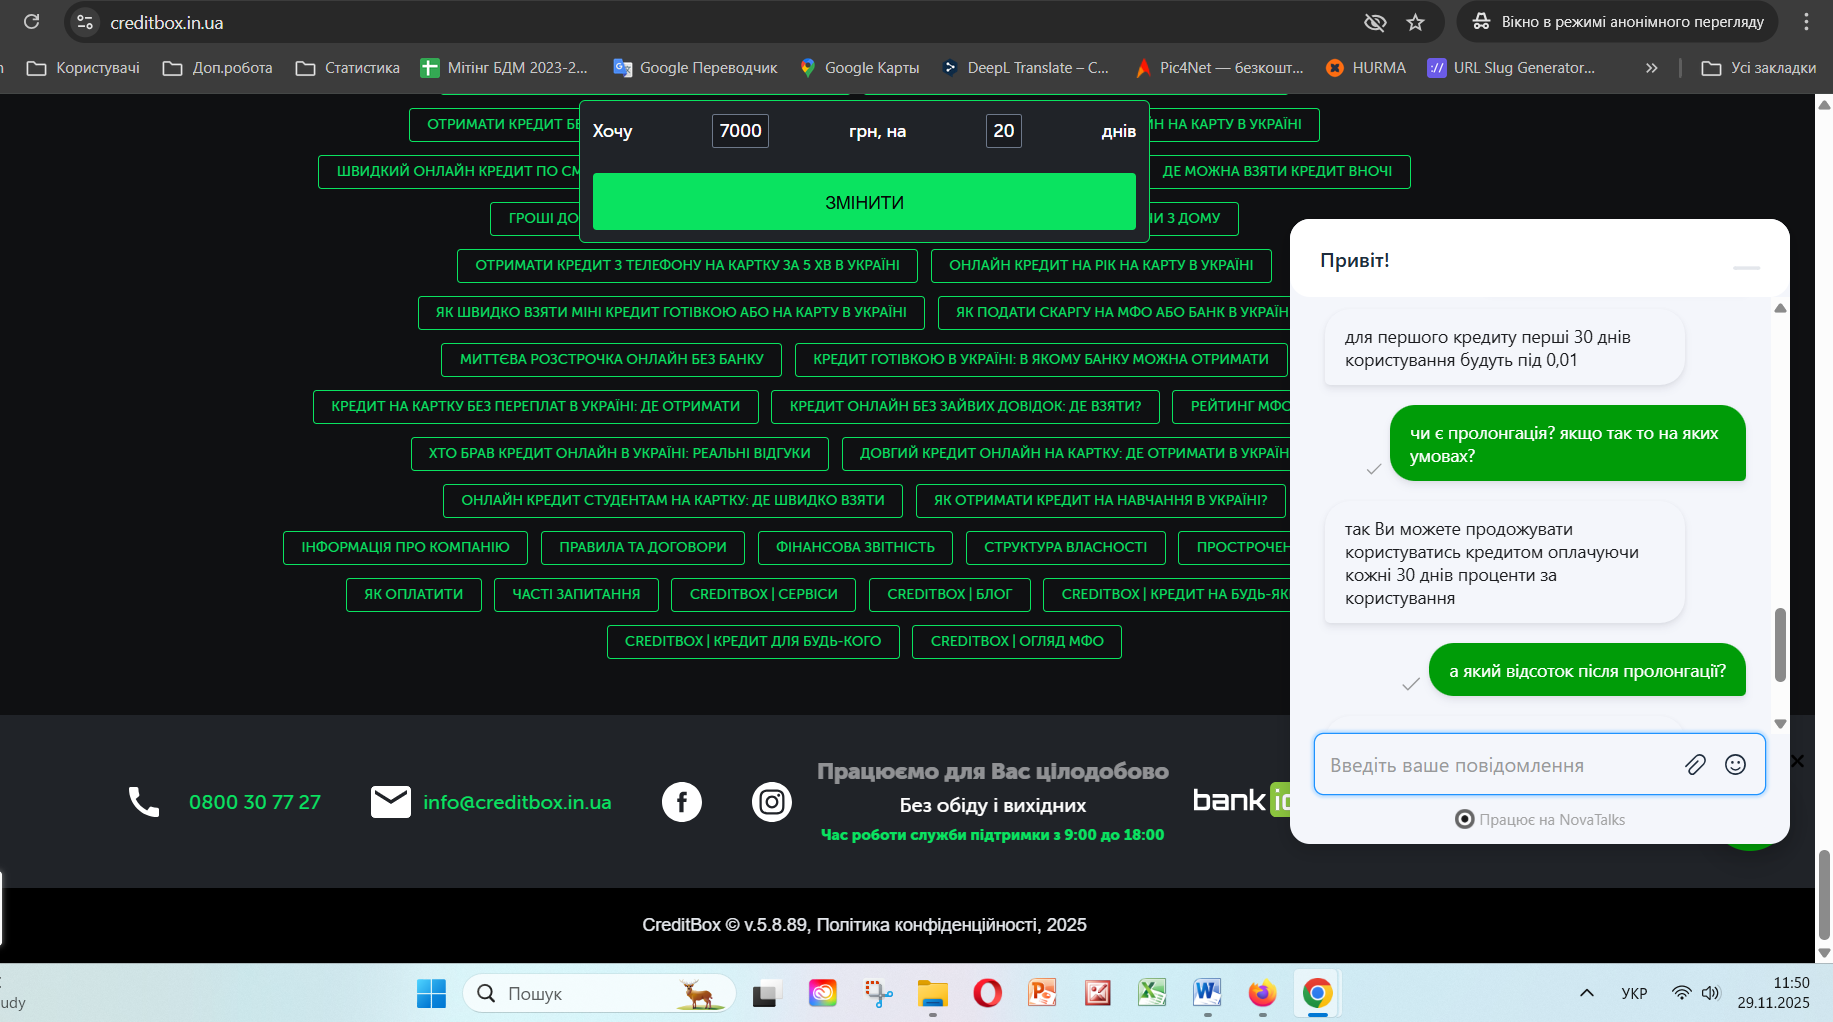Open File Explorer from the taskbar
Image resolution: width=1833 pixels, height=1022 pixels.
click(x=932, y=993)
